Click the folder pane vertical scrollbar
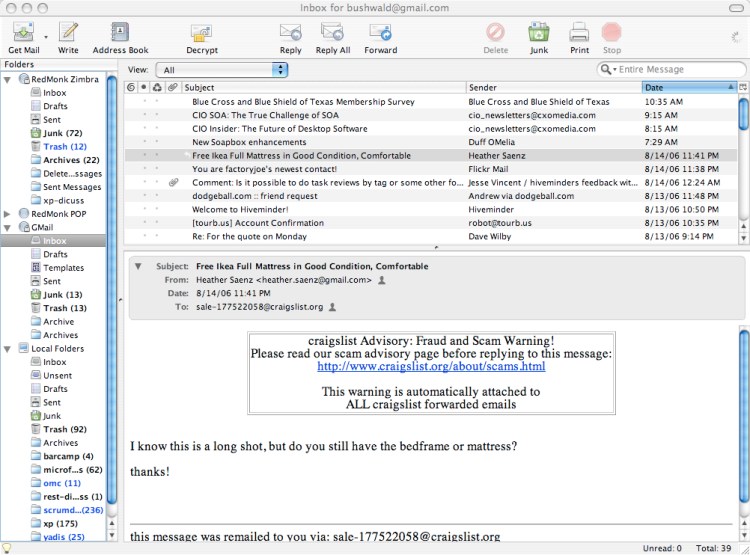This screenshot has width=750, height=555. (111, 289)
